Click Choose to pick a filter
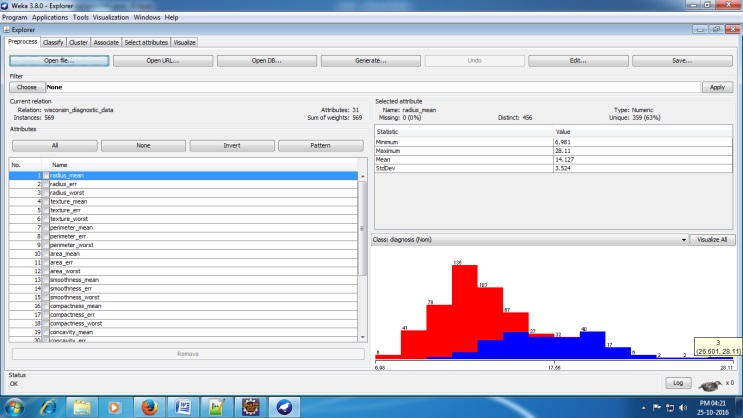The image size is (743, 418). coord(26,87)
